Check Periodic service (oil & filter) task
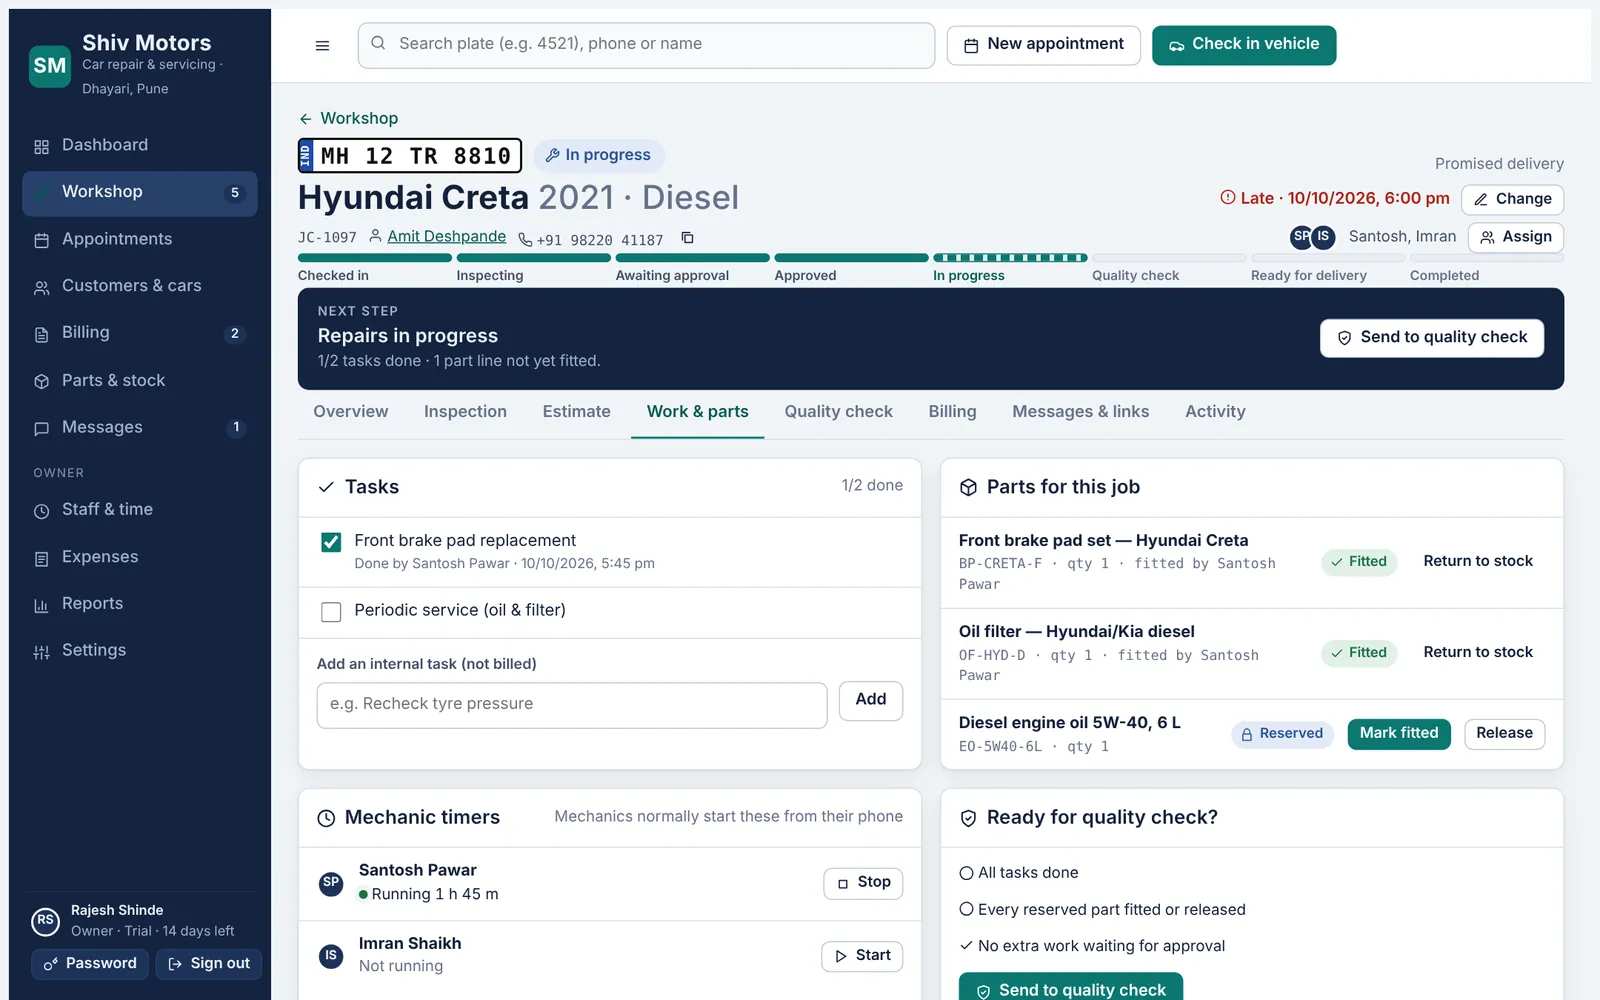1600x1000 pixels. [331, 612]
